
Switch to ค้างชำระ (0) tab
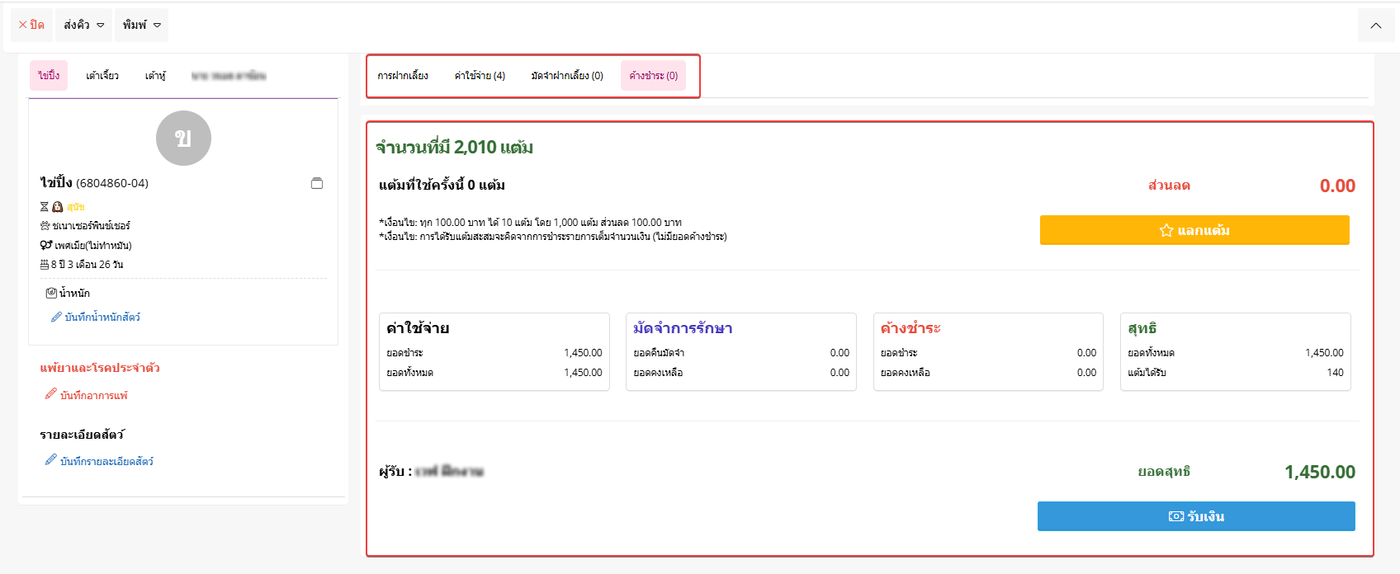pyautogui.click(x=654, y=76)
